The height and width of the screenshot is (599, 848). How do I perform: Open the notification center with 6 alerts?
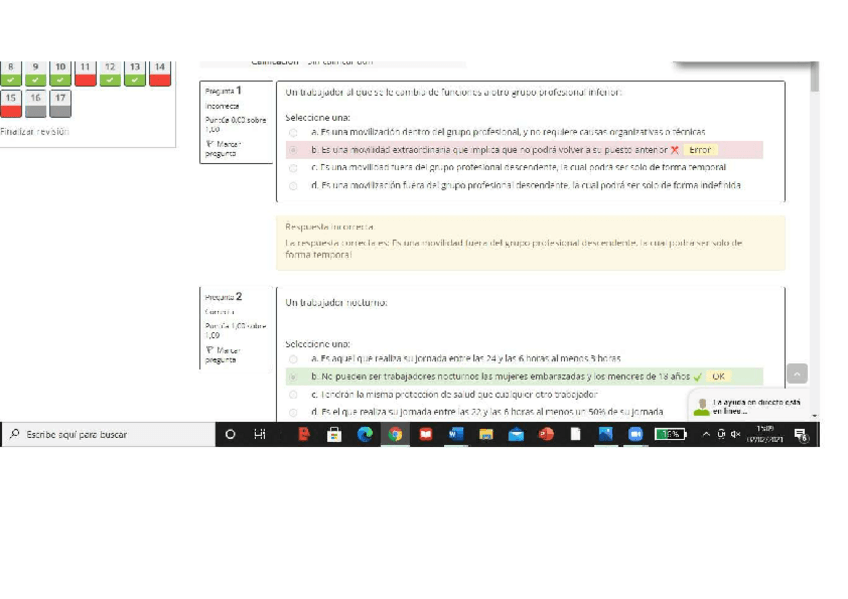point(800,434)
